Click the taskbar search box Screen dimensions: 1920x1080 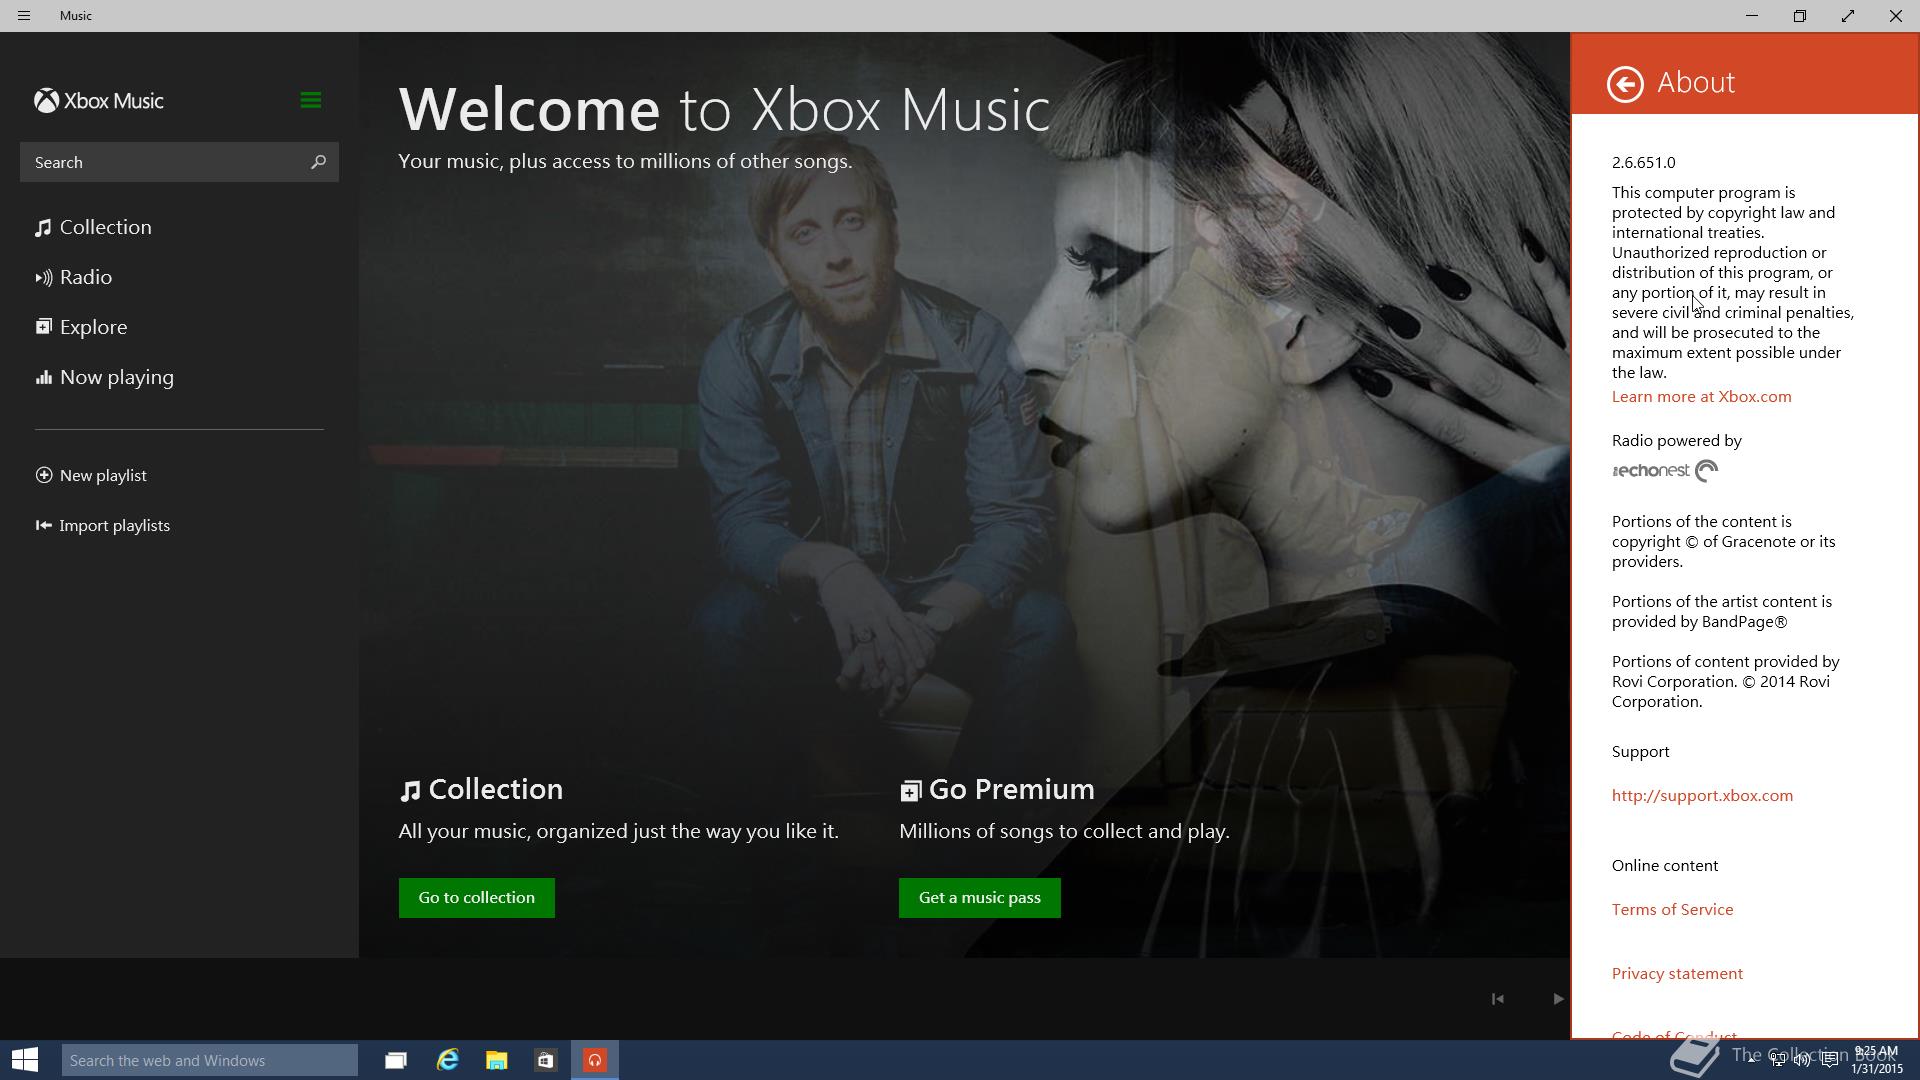point(209,1060)
